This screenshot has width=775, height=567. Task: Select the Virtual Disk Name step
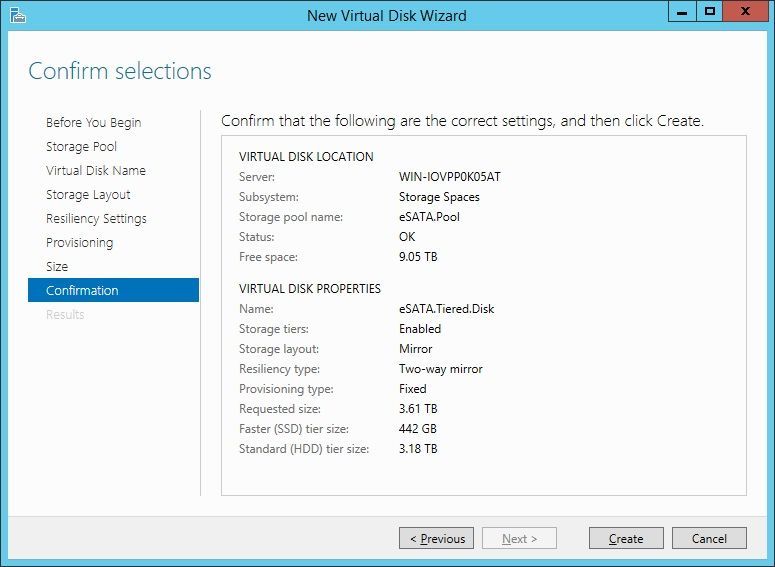click(95, 171)
